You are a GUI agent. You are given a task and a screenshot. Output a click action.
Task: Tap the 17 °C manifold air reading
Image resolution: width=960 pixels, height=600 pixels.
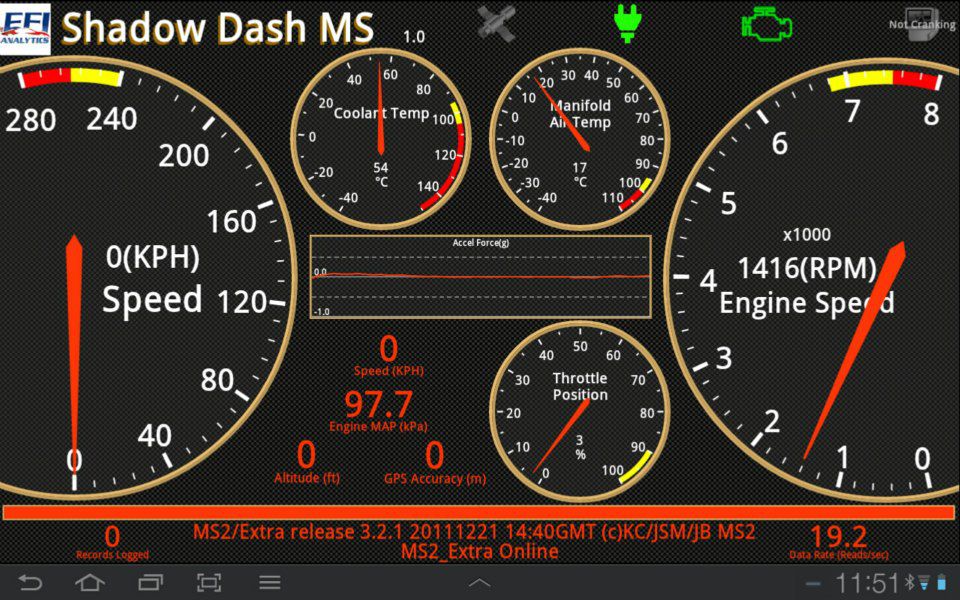[580, 174]
